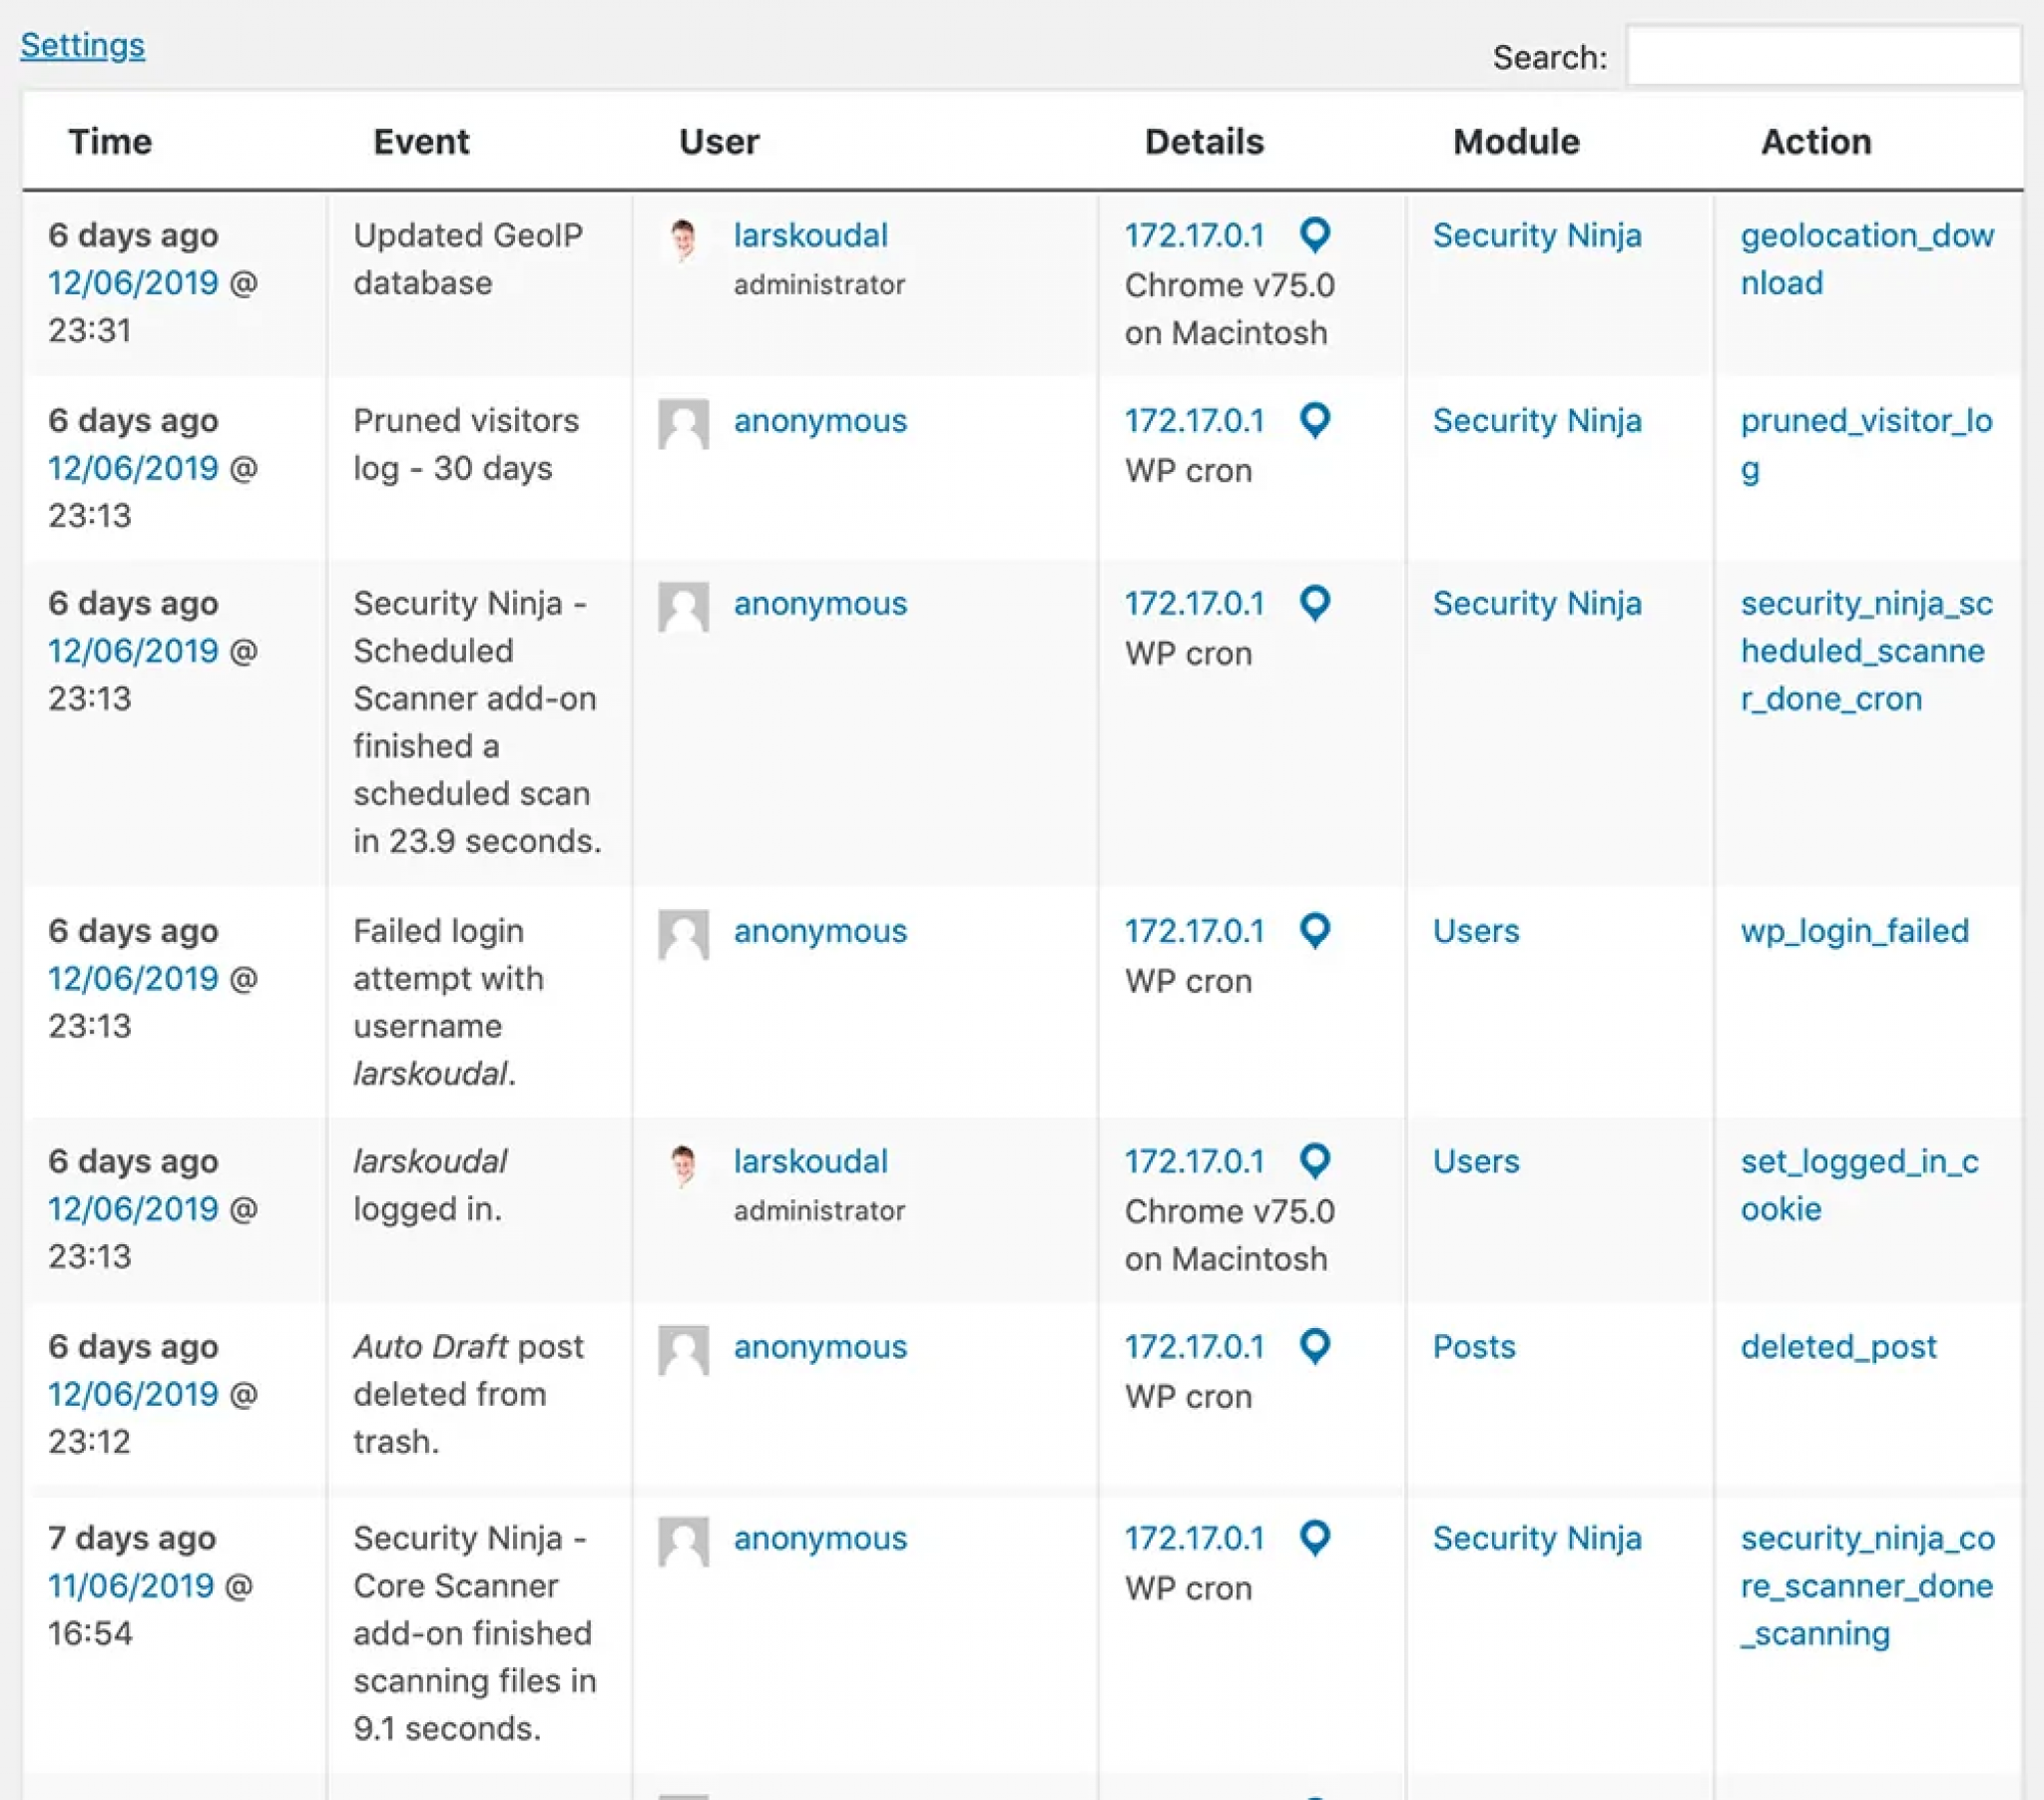Select 'Pruned visitors log - 30 days' text

[x=466, y=445]
